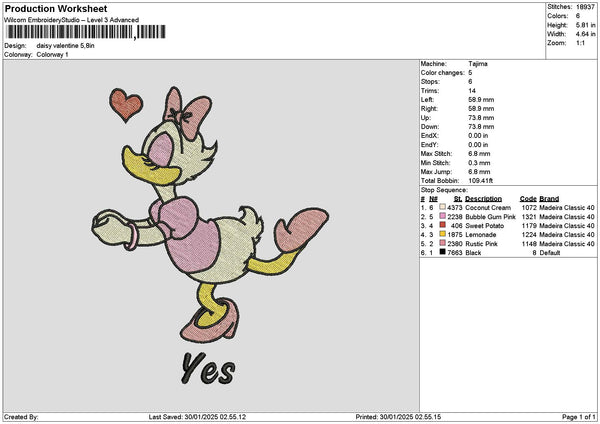The image size is (600, 424).
Task: Click the thread code '1321'
Action: click(x=529, y=217)
